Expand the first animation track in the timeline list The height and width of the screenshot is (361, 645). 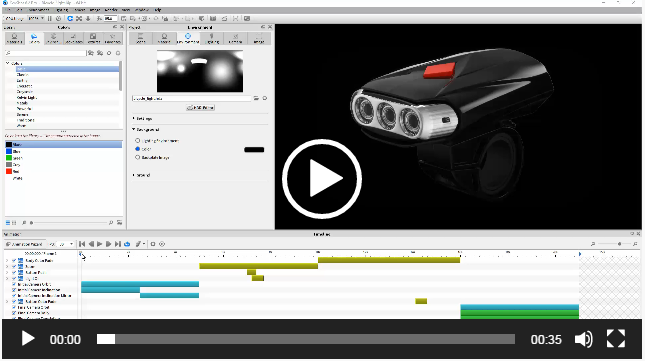click(x=7, y=261)
